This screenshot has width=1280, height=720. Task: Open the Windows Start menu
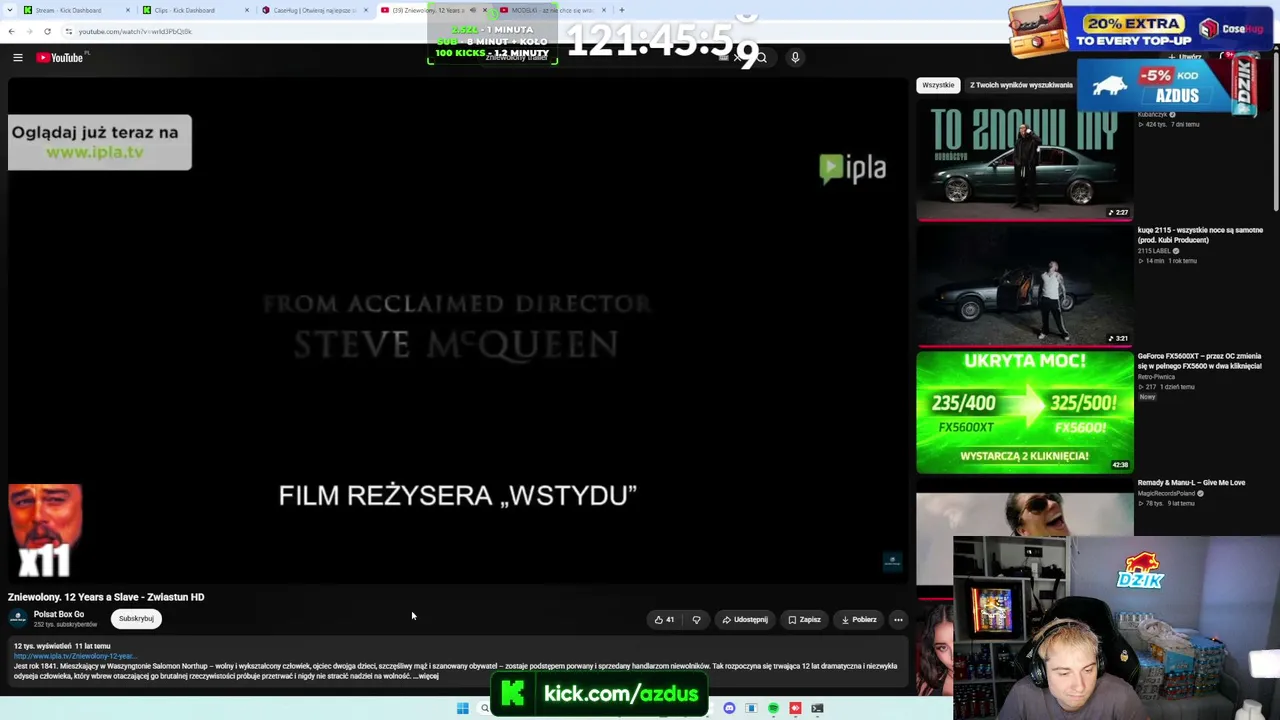(462, 709)
